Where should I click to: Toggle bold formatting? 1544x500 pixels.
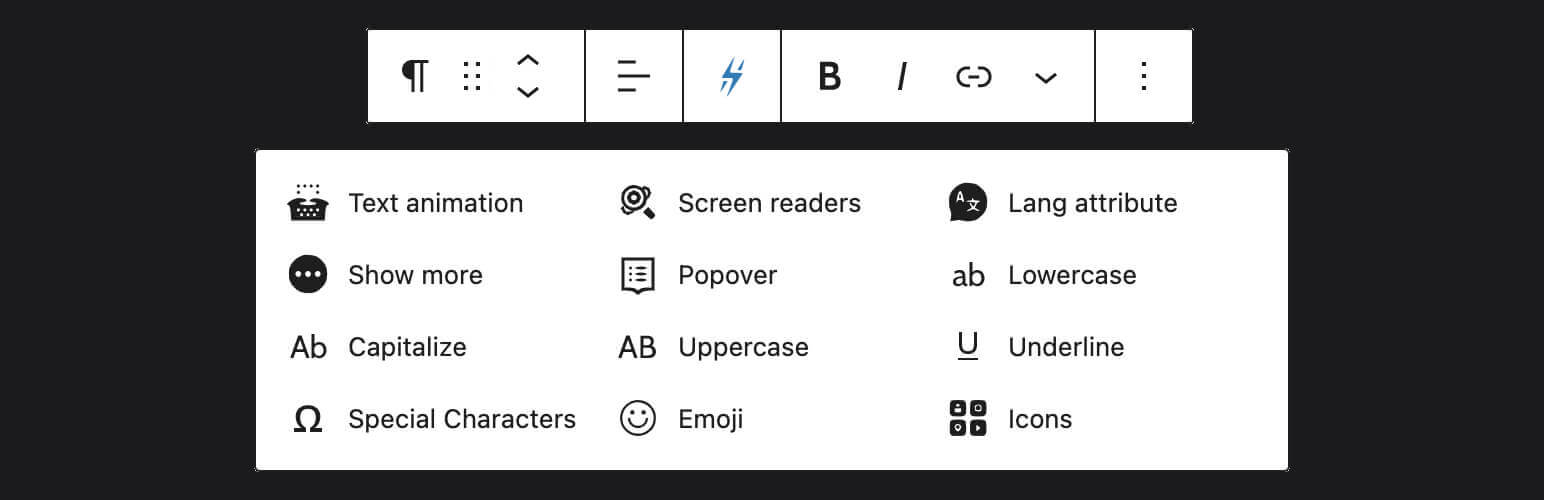829,76
